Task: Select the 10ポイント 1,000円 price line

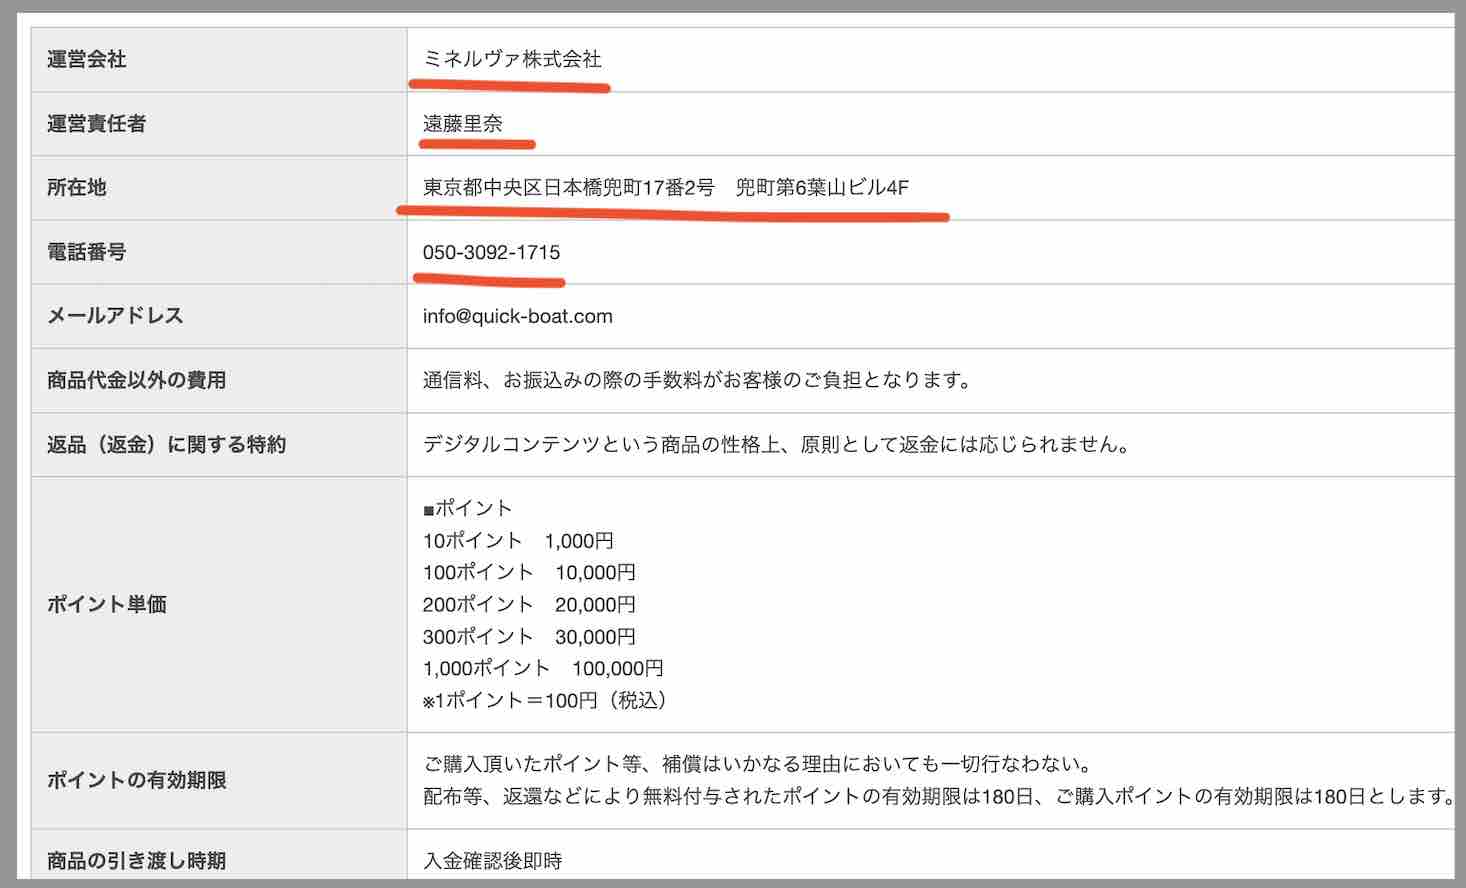Action: pyautogui.click(x=518, y=540)
